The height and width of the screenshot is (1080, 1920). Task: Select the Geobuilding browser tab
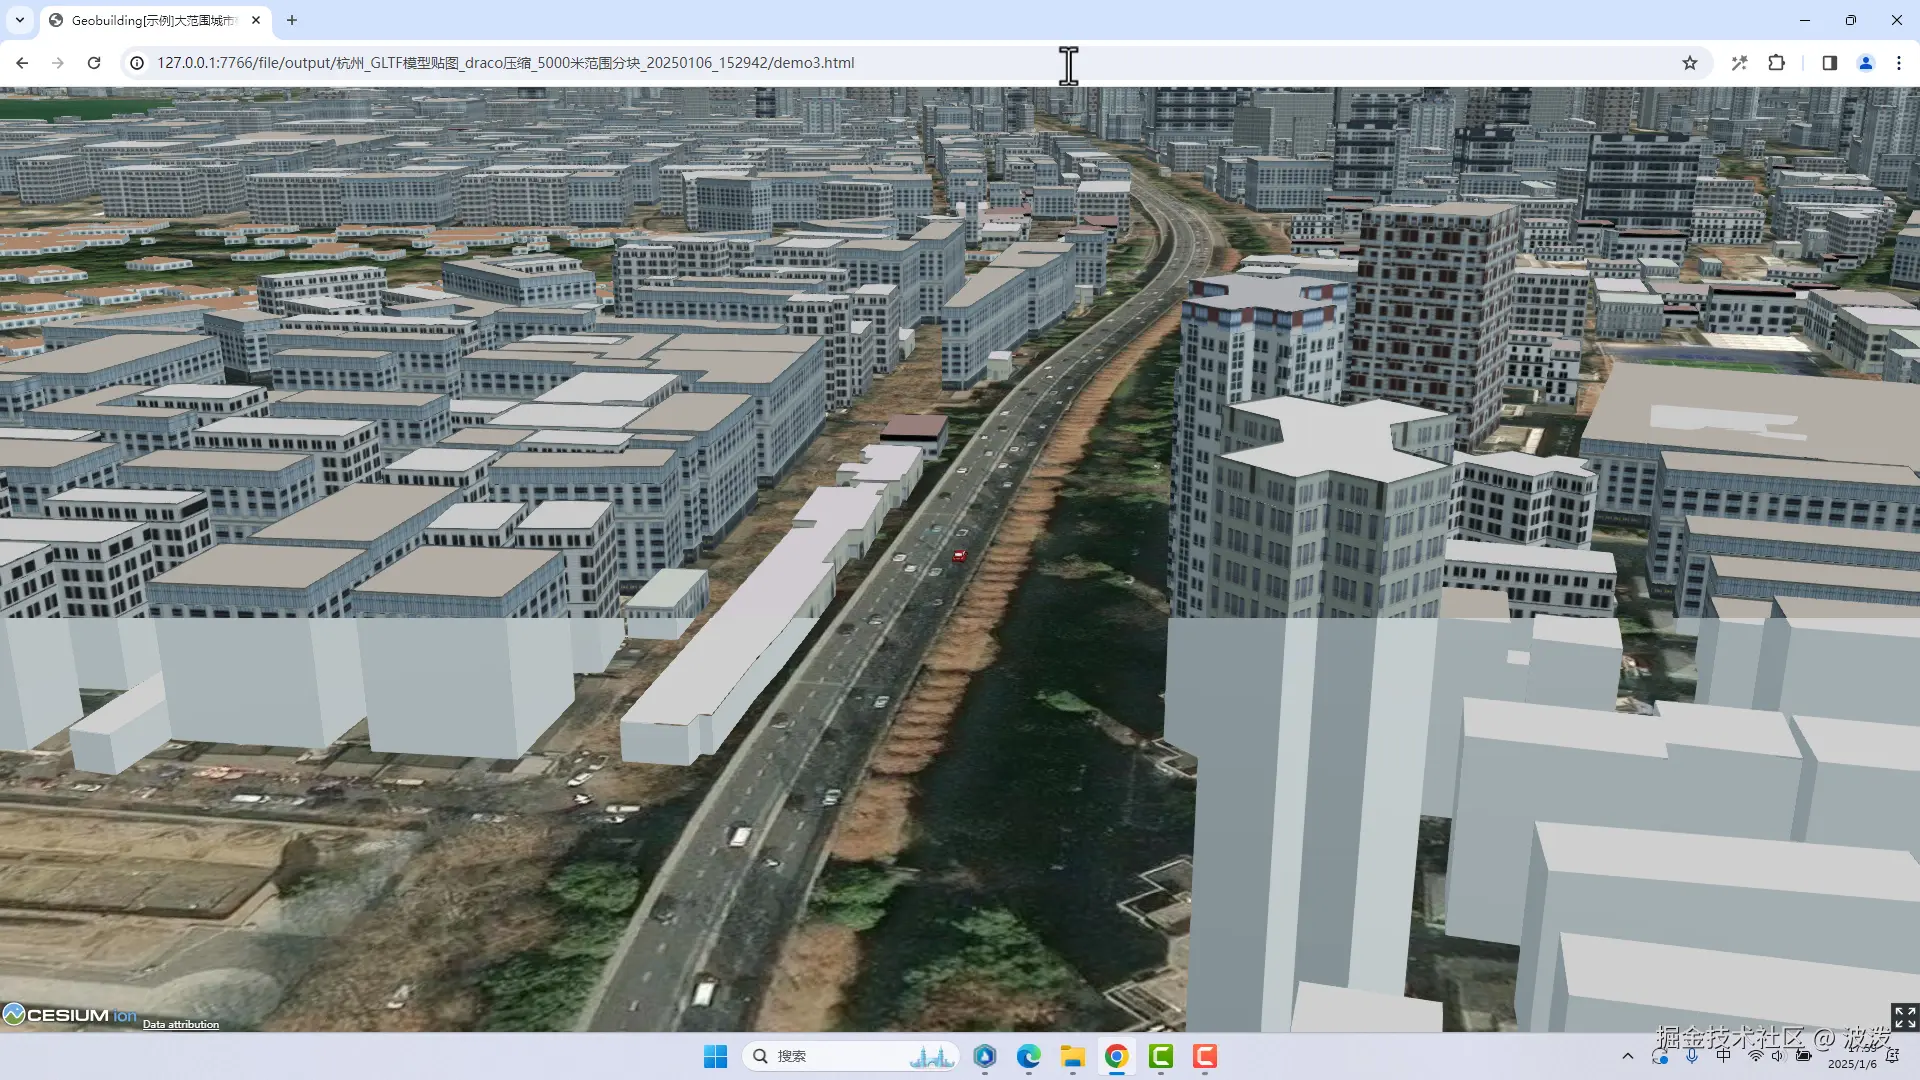150,20
